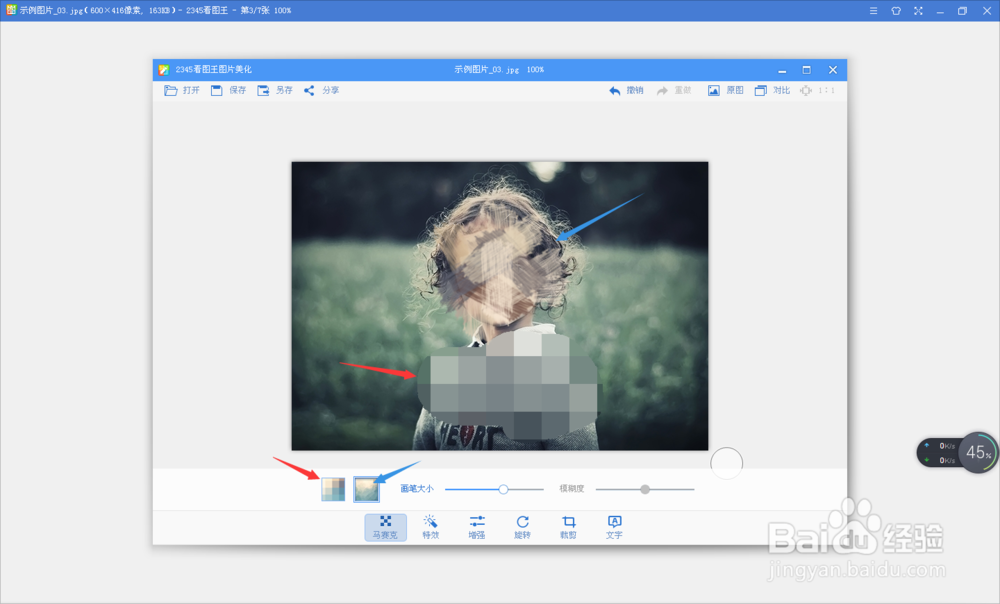The height and width of the screenshot is (604, 1000).
Task: Adjust the 模糊度 blur level slider
Action: pos(645,489)
